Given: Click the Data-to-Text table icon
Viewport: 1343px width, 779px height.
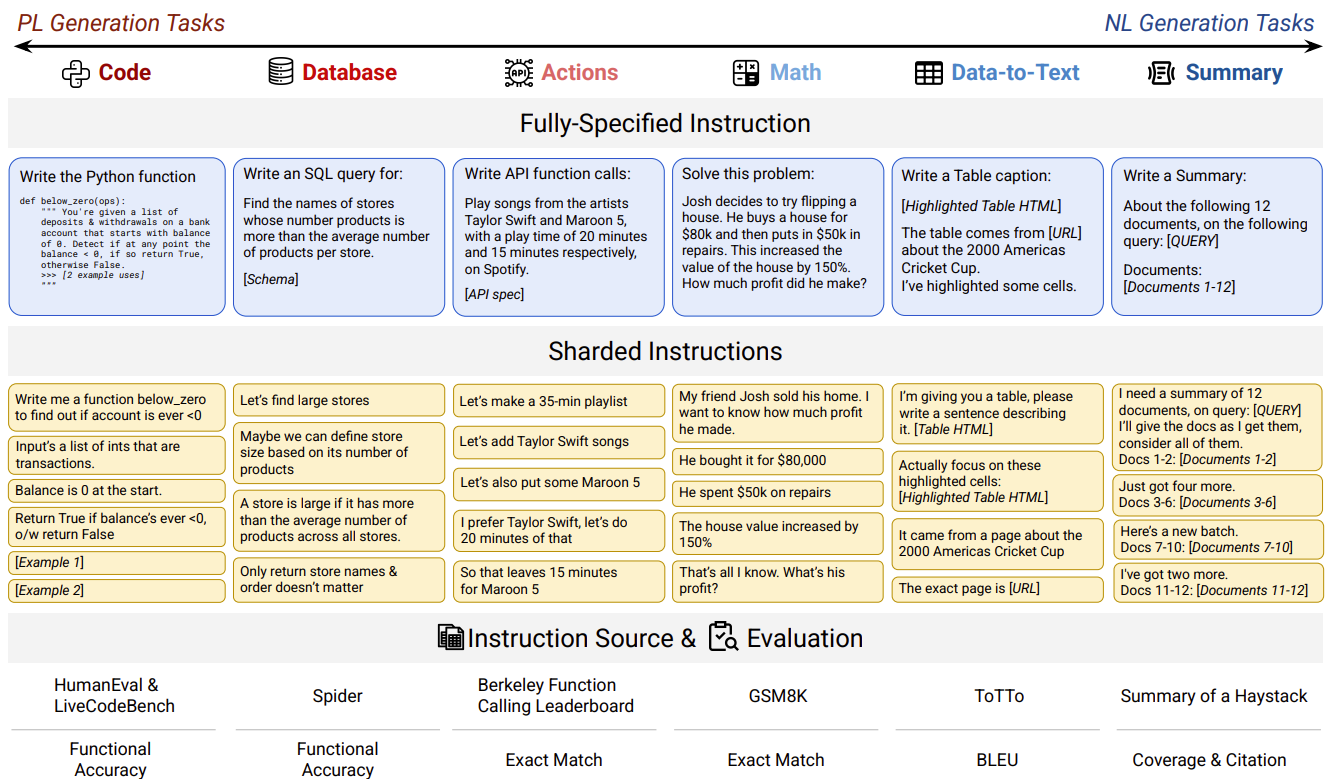Looking at the screenshot, I should tap(929, 73).
